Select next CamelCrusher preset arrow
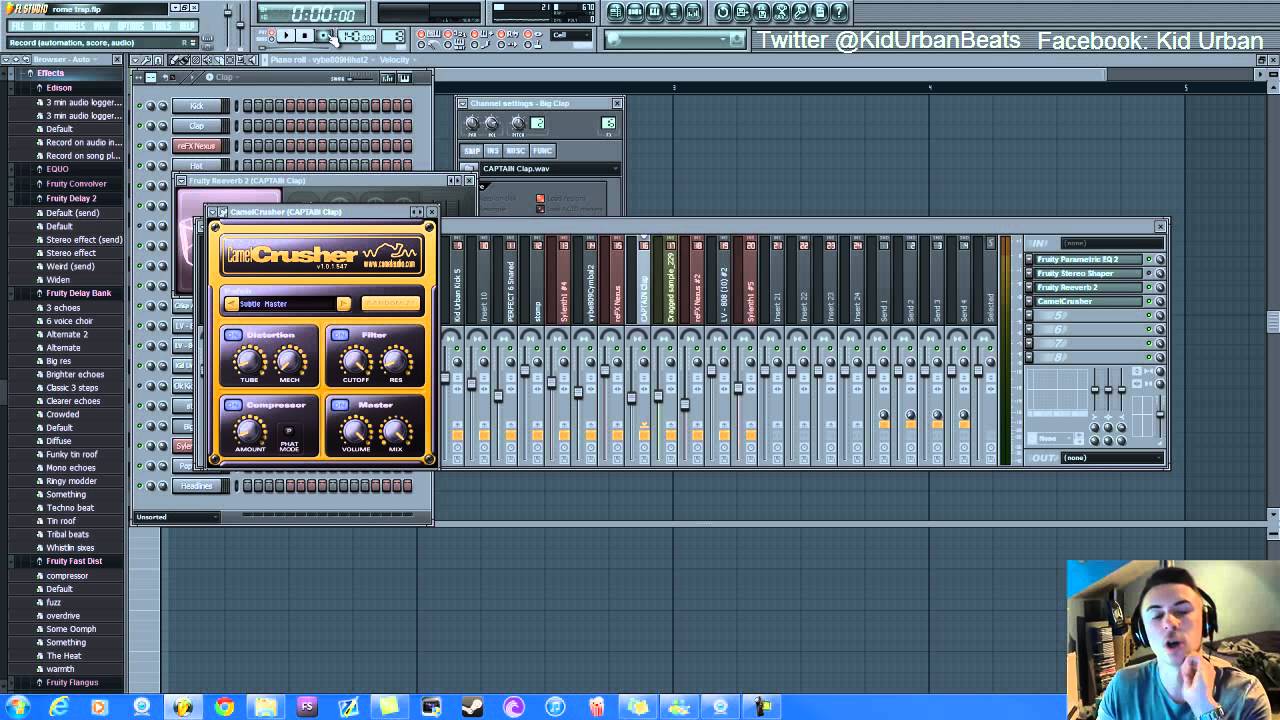This screenshot has width=1280, height=720. click(x=344, y=303)
